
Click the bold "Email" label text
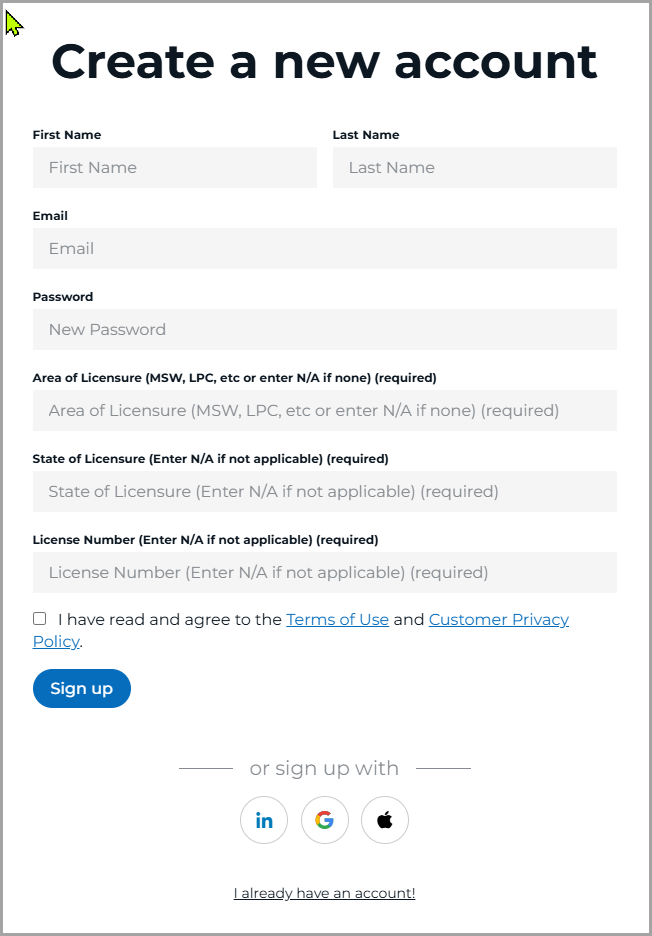[x=50, y=216]
